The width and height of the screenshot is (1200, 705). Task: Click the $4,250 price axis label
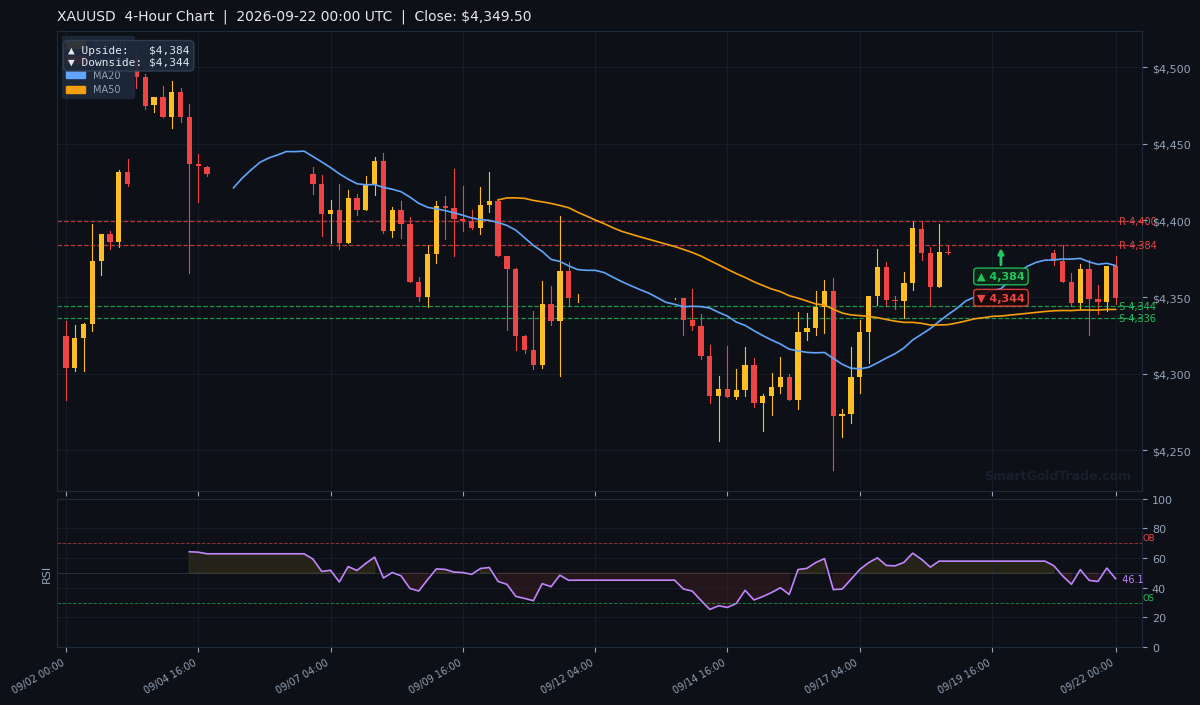tap(1172, 452)
